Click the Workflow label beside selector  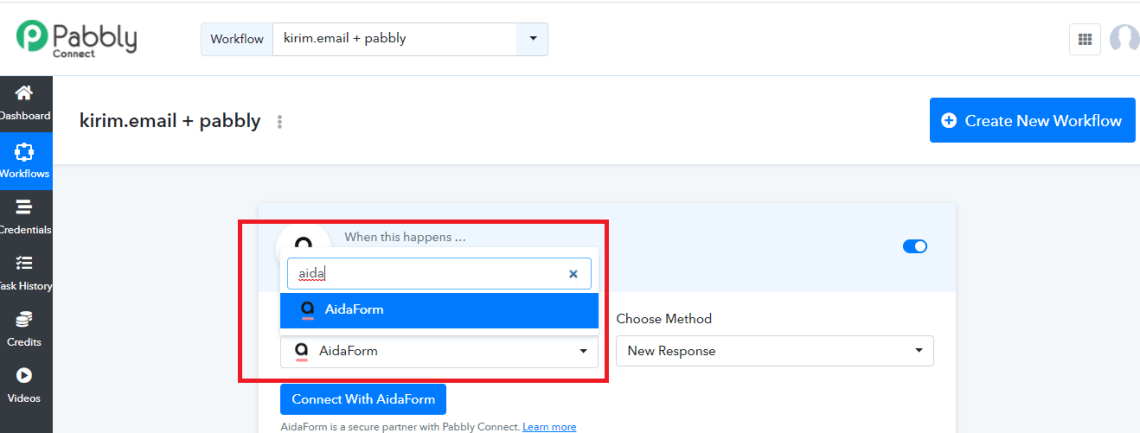coord(237,39)
